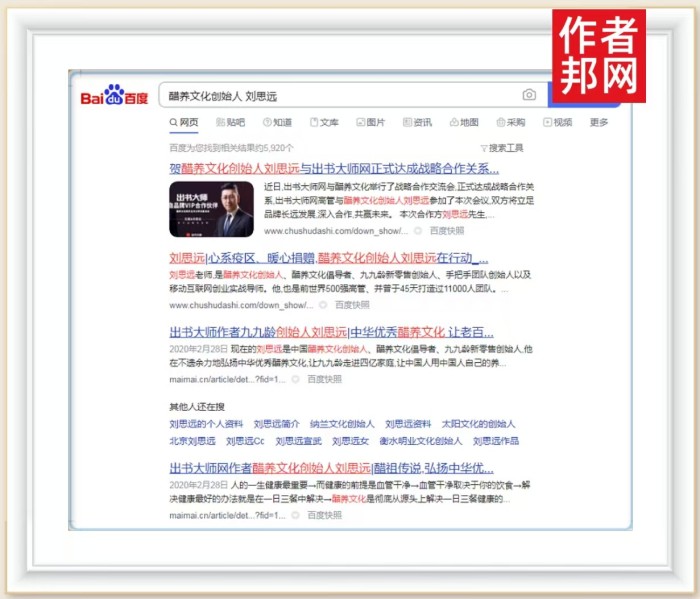The width and height of the screenshot is (700, 599).
Task: Open the 文库 search category
Action: [324, 123]
